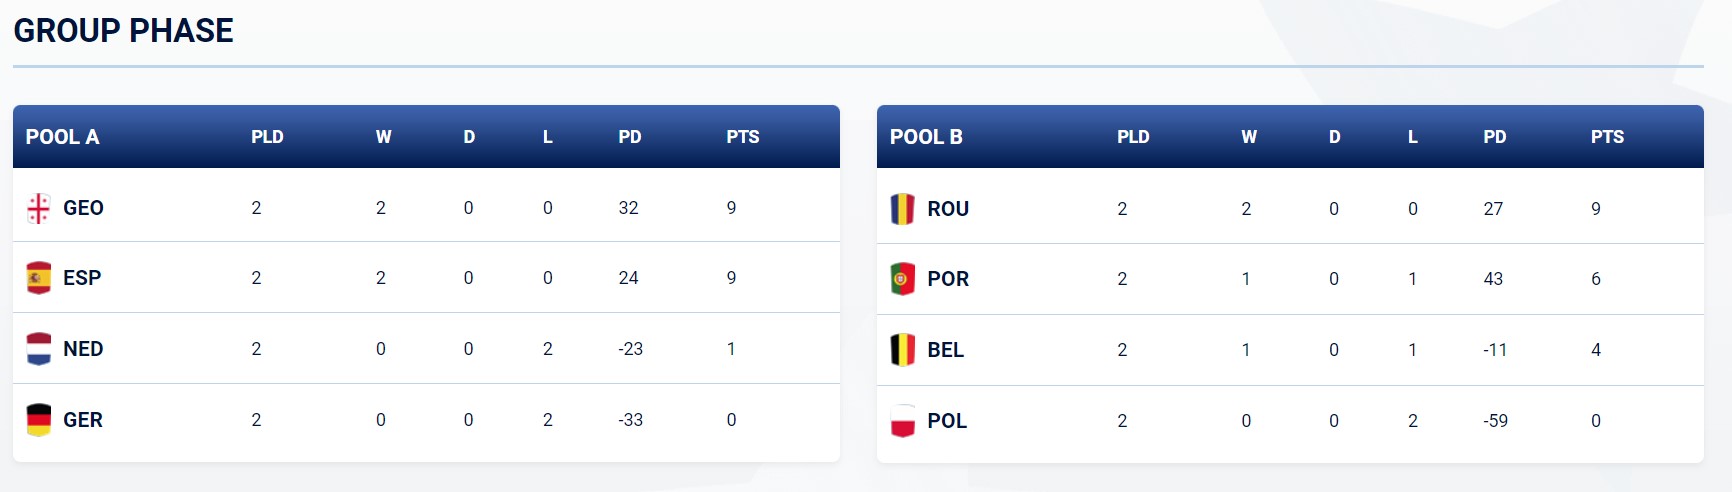Image resolution: width=1732 pixels, height=492 pixels.
Task: Select the POL team name
Action: (947, 421)
